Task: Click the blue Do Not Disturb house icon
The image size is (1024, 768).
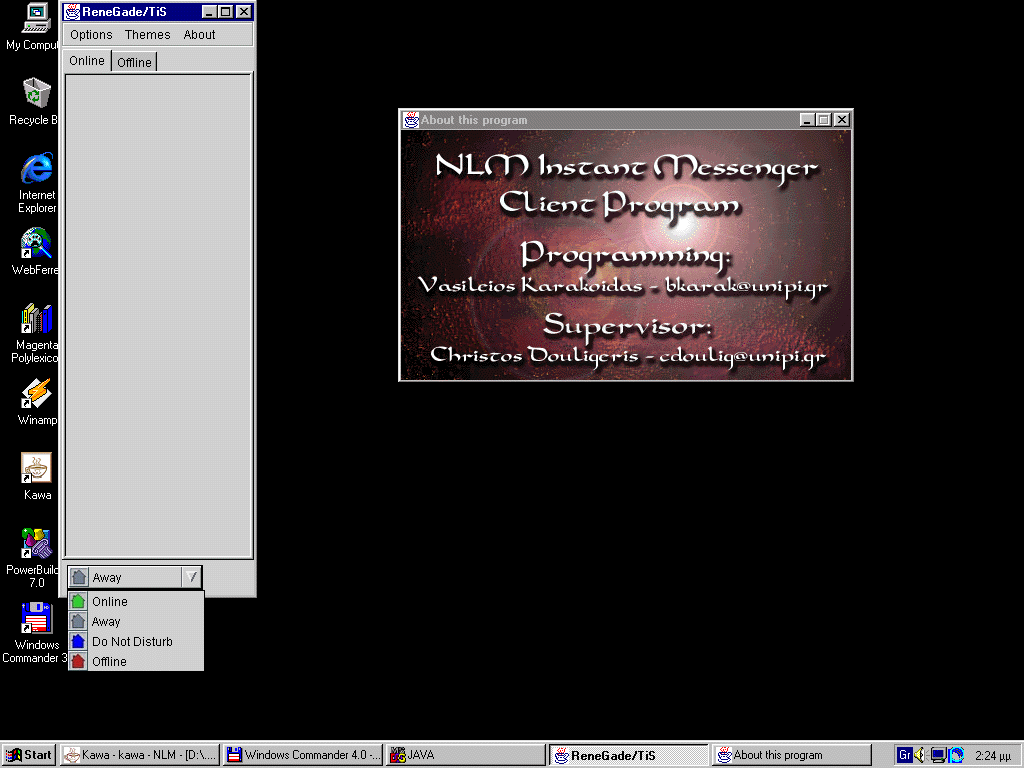Action: (78, 641)
